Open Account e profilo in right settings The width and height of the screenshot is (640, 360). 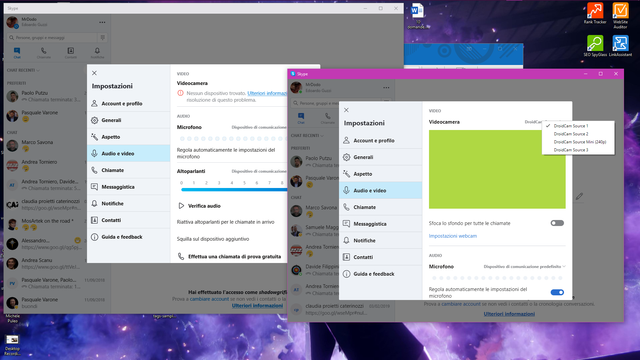380,140
